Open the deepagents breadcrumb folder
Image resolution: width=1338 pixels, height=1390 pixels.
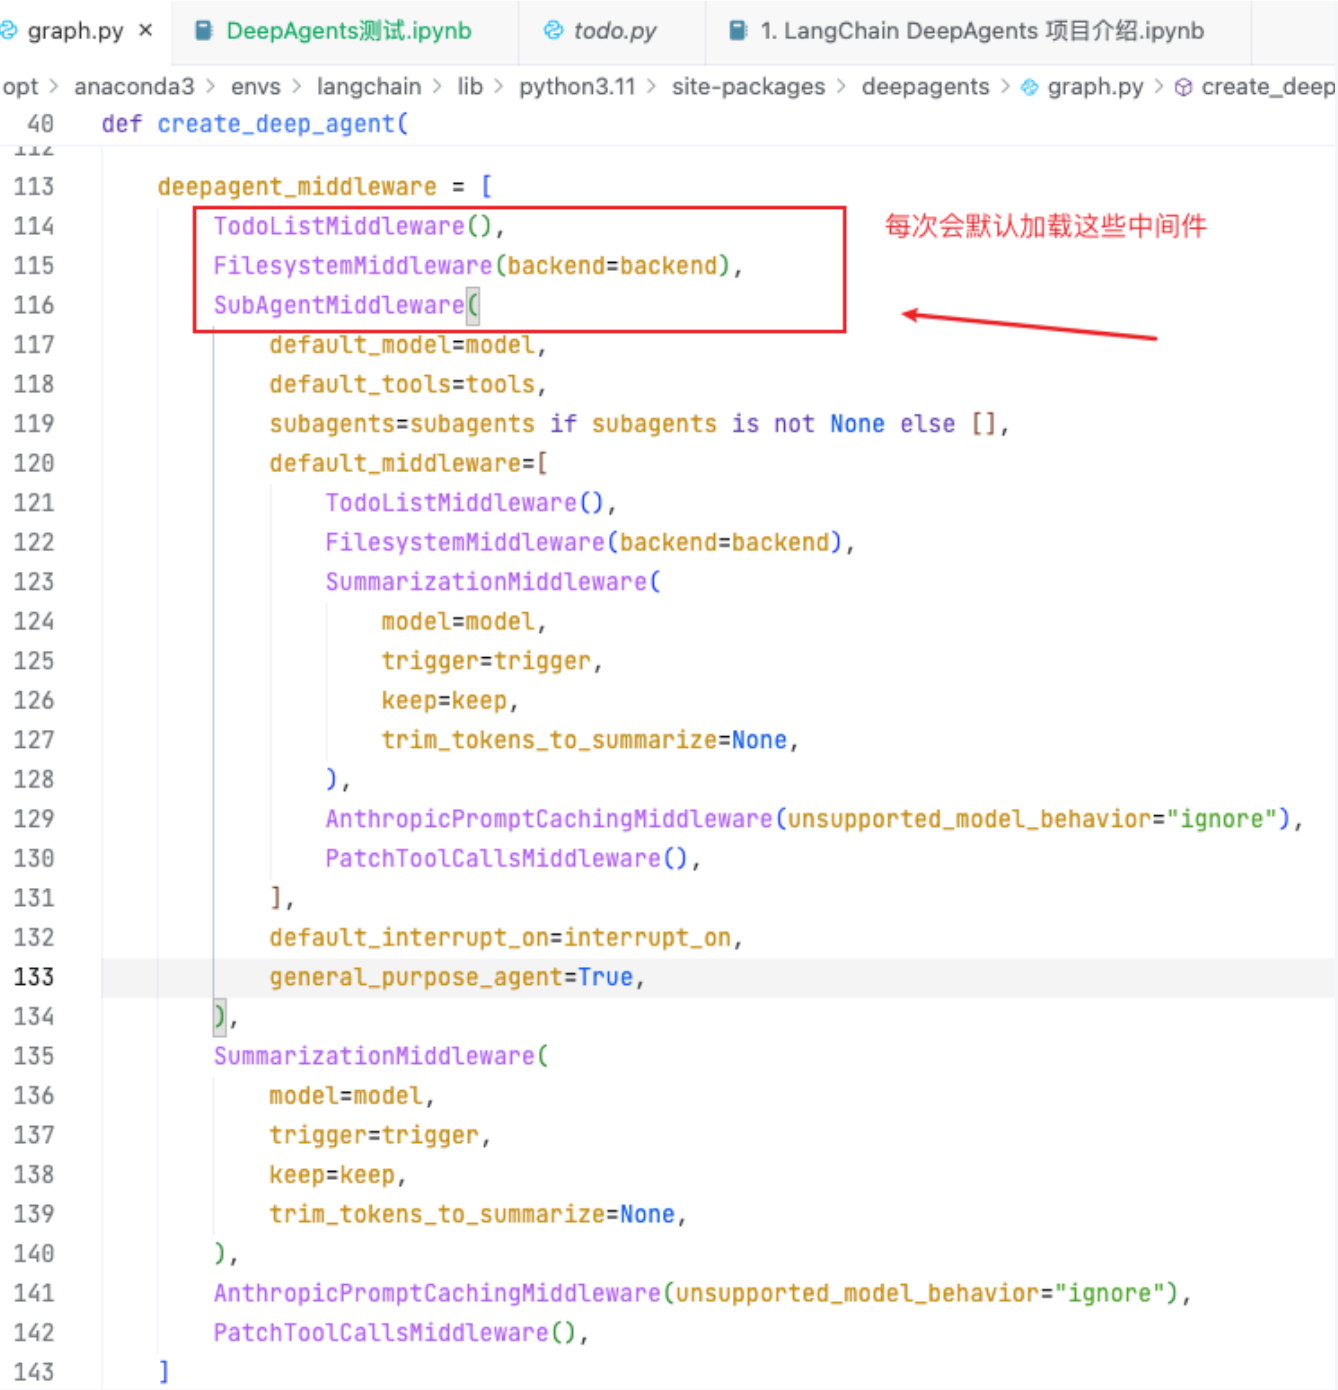(x=925, y=87)
